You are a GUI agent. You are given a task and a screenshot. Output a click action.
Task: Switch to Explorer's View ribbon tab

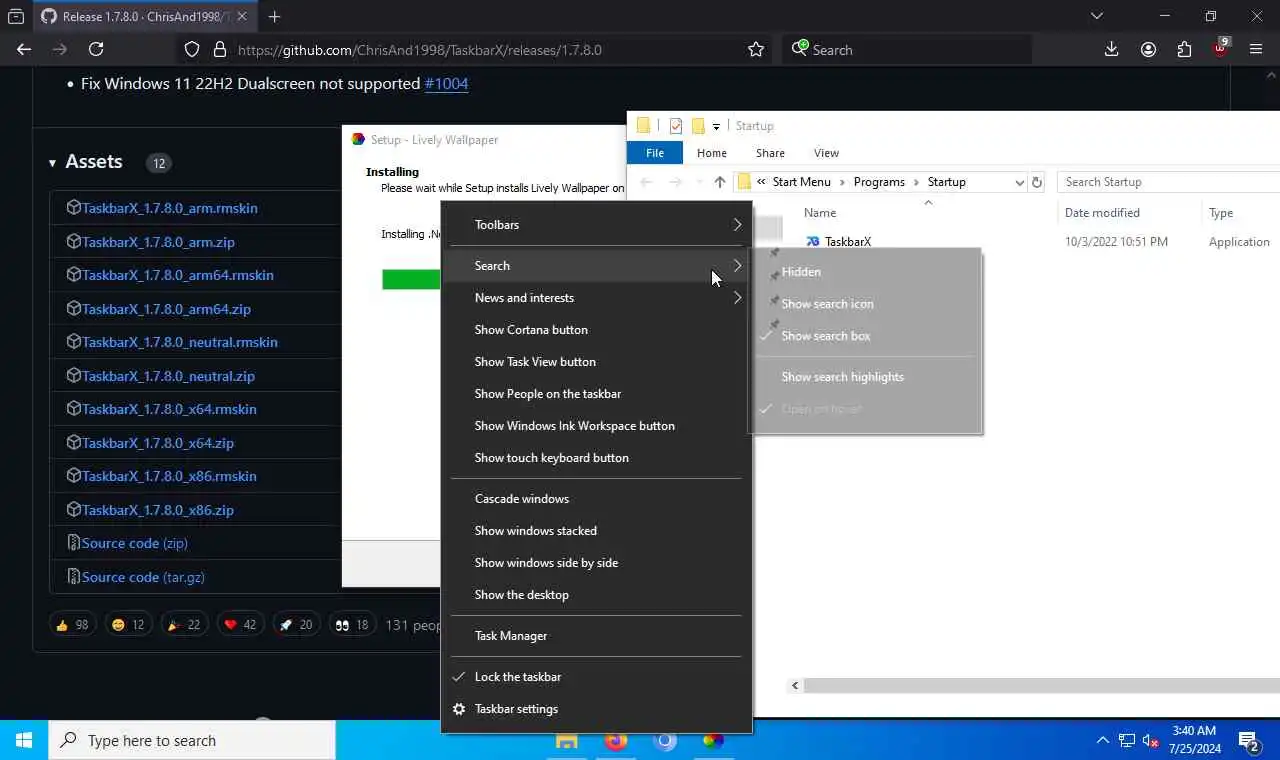[826, 153]
